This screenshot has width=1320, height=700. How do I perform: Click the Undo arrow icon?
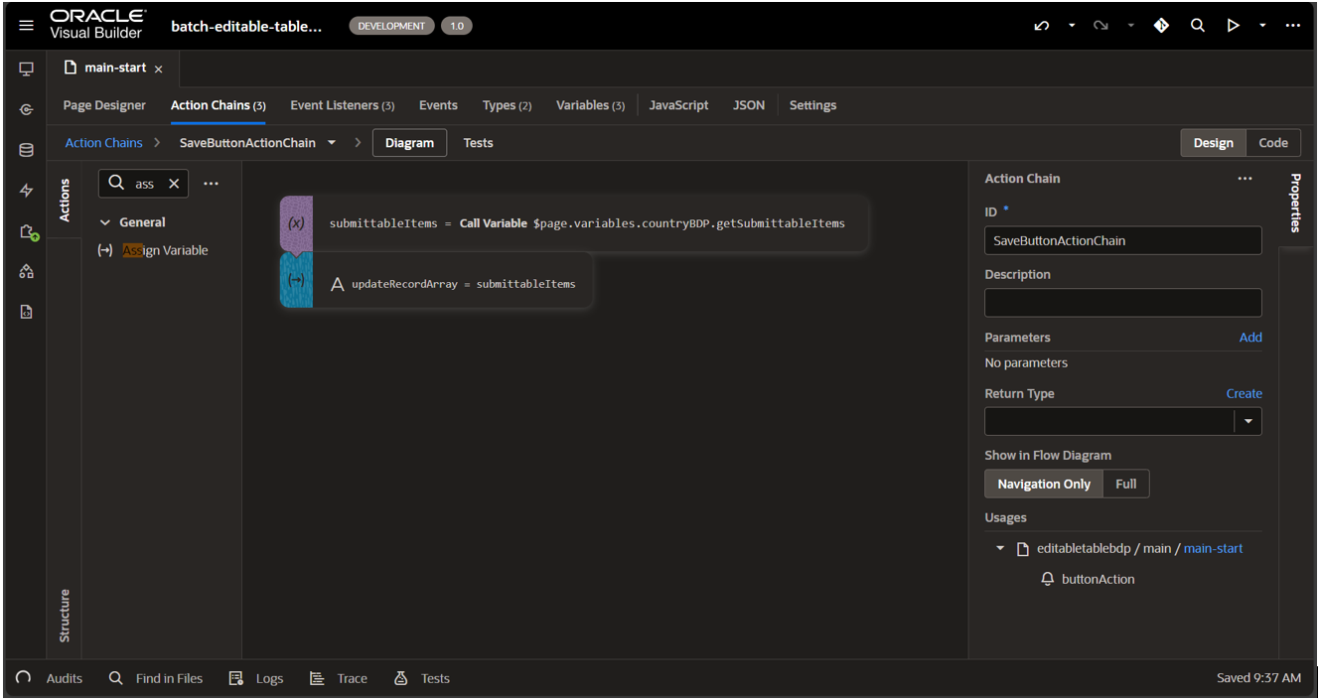[x=1041, y=26]
